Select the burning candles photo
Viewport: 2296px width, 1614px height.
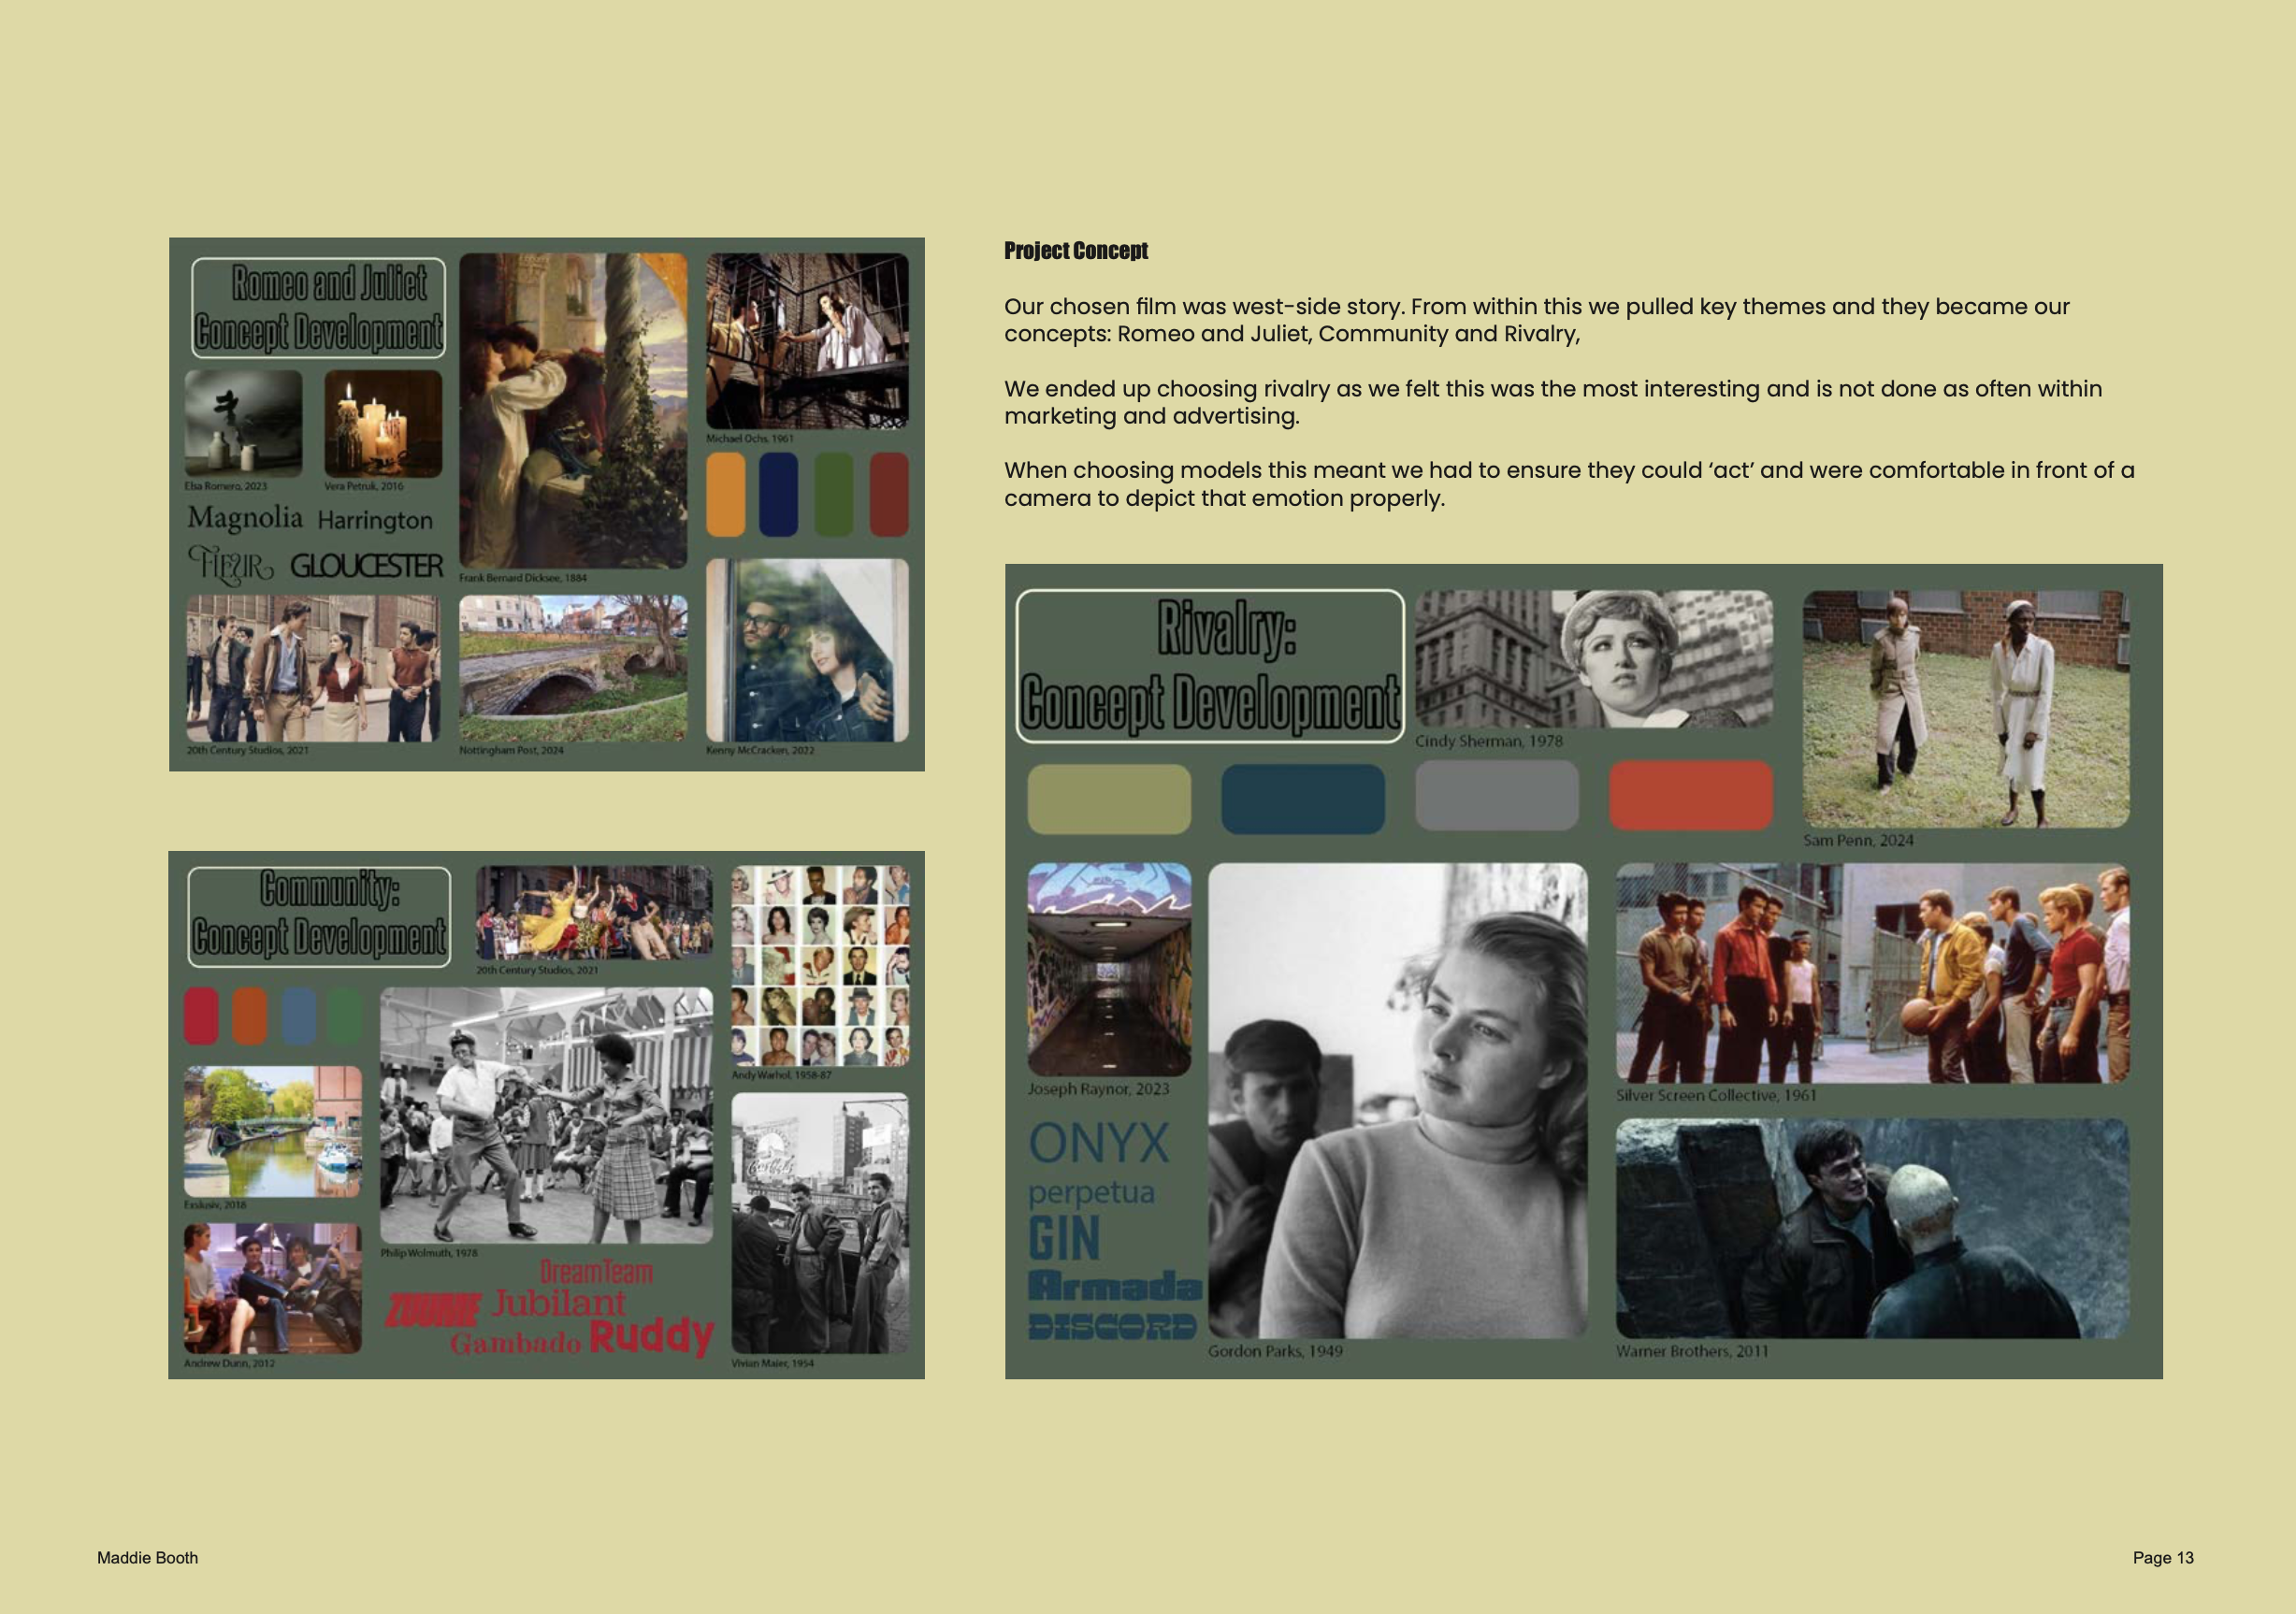pyautogui.click(x=383, y=423)
